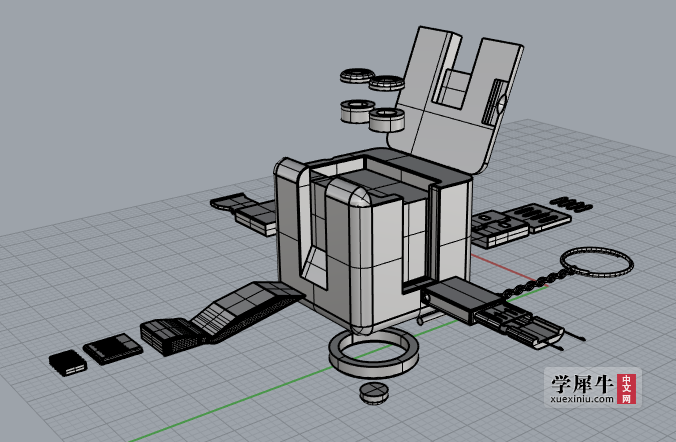Select the twisted chain attached to the keyring
The width and height of the screenshot is (676, 442).
(537, 283)
